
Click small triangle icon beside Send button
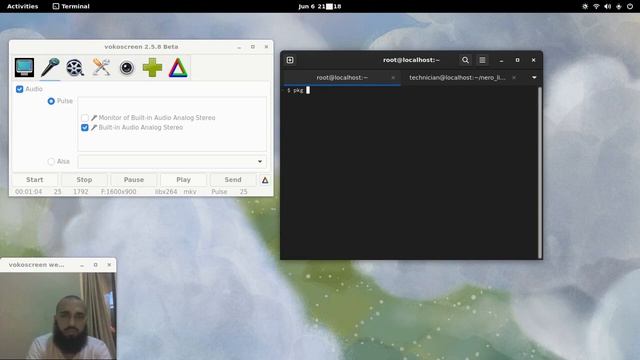265,180
